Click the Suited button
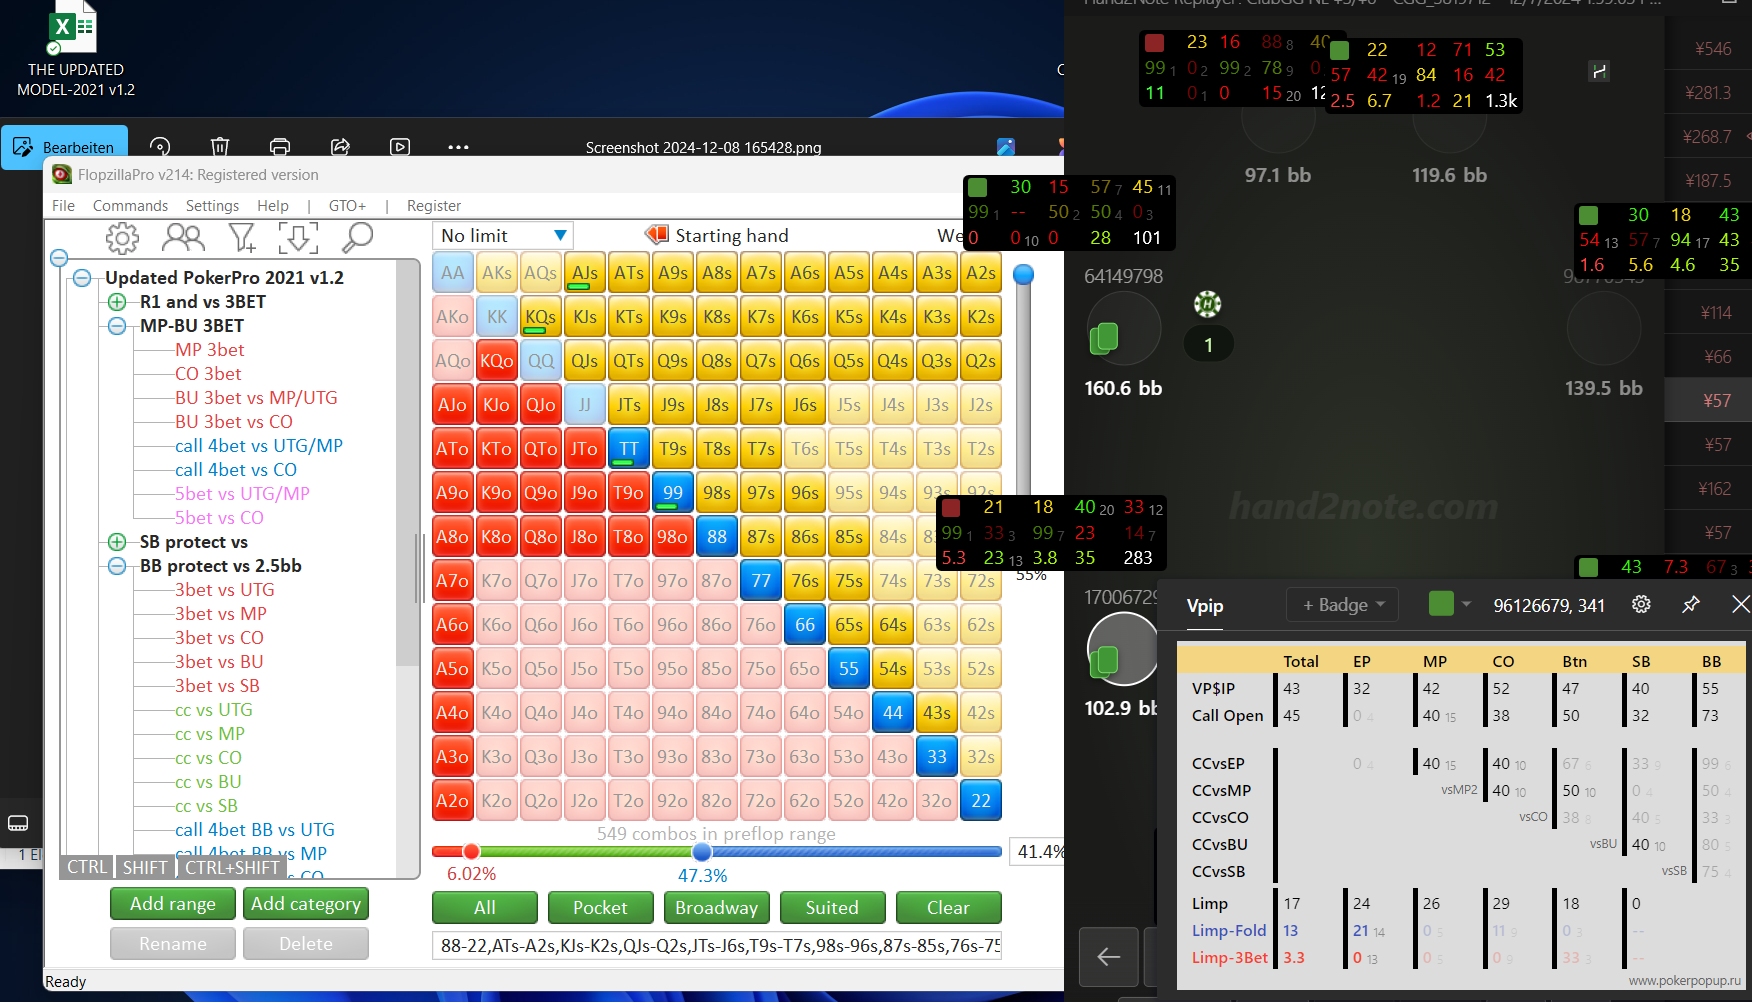The height and width of the screenshot is (1002, 1752). coord(832,907)
